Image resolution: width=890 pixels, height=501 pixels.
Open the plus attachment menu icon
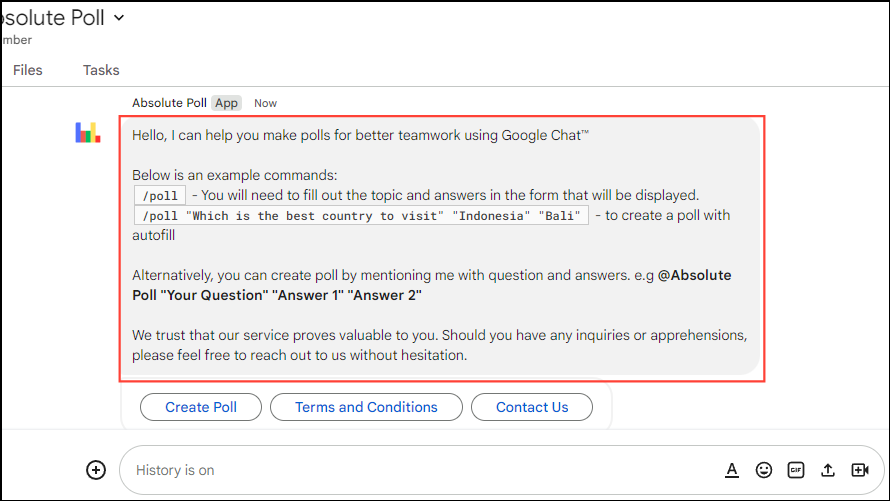point(96,470)
